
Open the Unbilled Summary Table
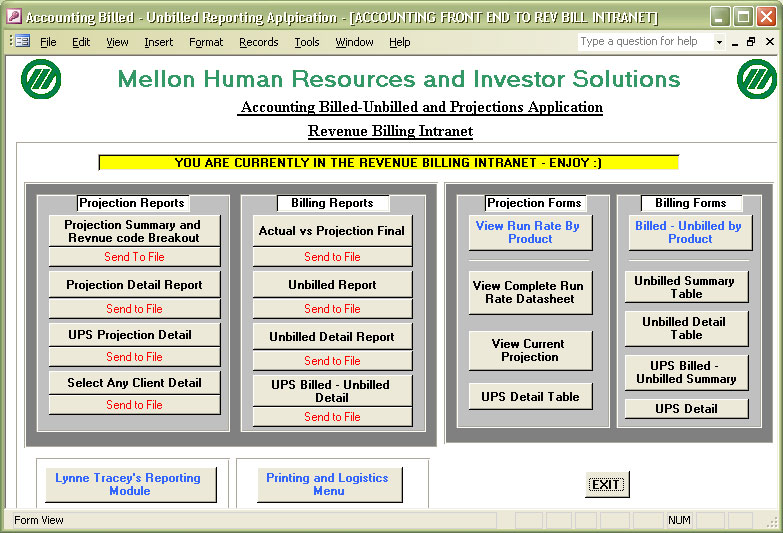[687, 287]
